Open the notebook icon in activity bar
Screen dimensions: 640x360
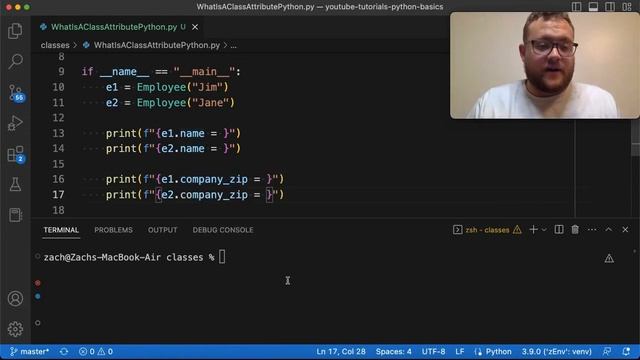click(15, 215)
